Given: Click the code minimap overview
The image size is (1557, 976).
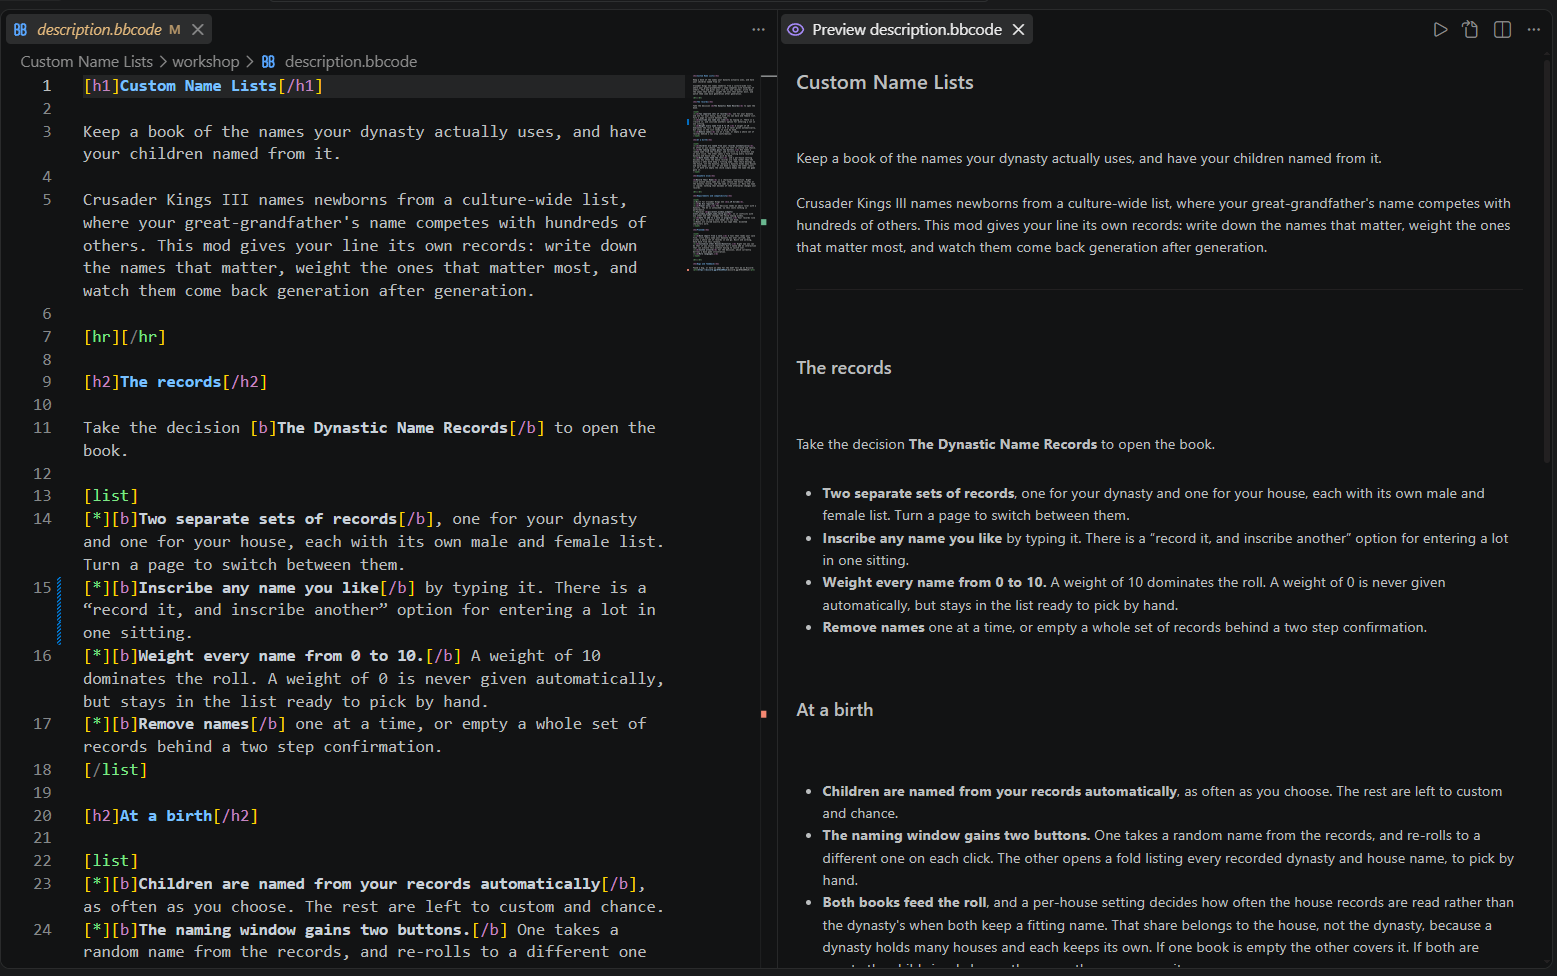Looking at the screenshot, I should coord(723,172).
